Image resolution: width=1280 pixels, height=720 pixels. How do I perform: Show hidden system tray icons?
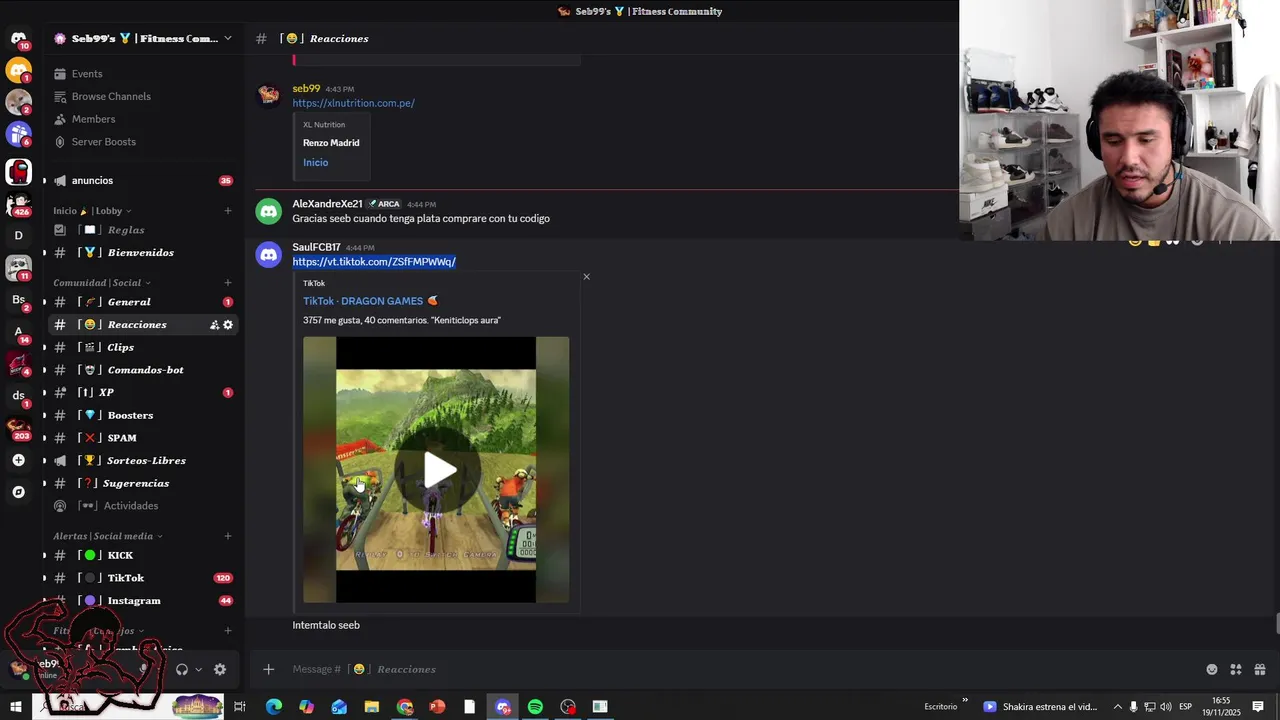point(1117,707)
